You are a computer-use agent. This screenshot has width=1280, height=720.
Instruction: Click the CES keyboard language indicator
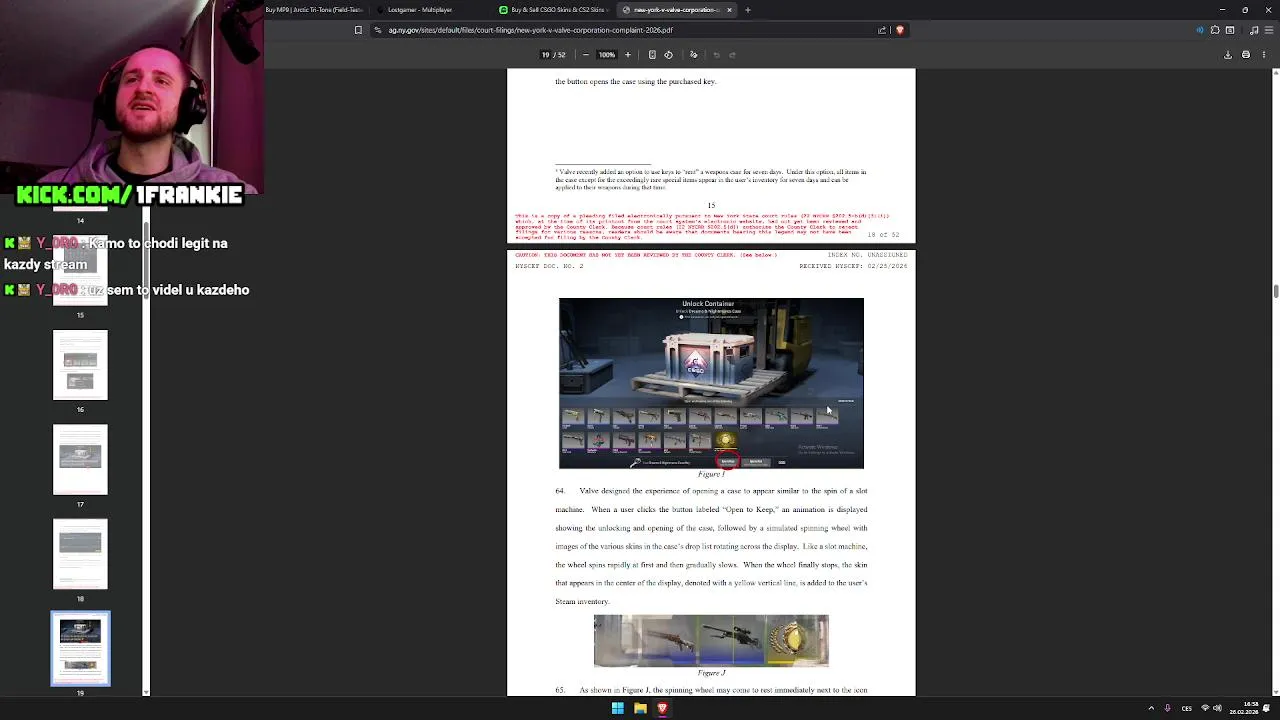[1187, 708]
